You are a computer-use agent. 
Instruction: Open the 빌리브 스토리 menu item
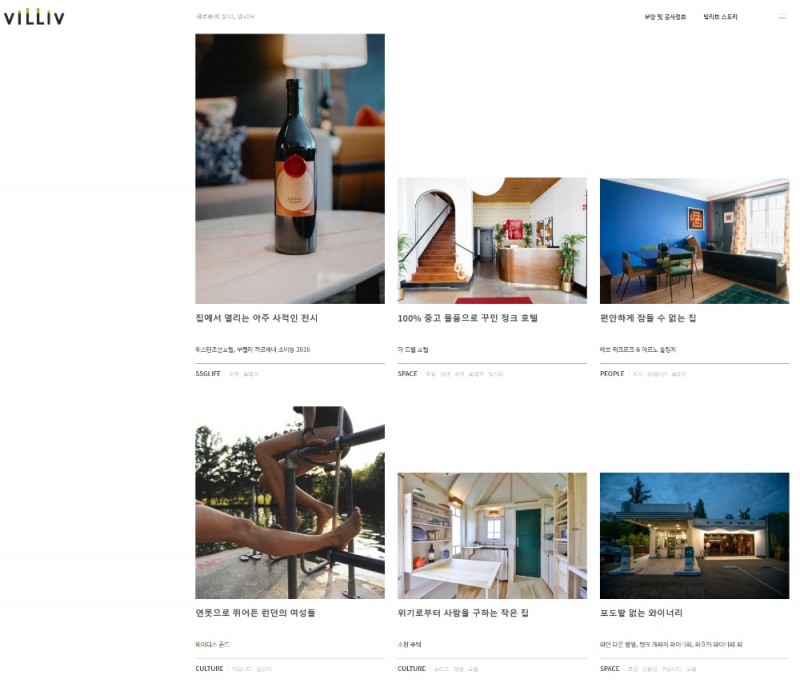pos(720,17)
